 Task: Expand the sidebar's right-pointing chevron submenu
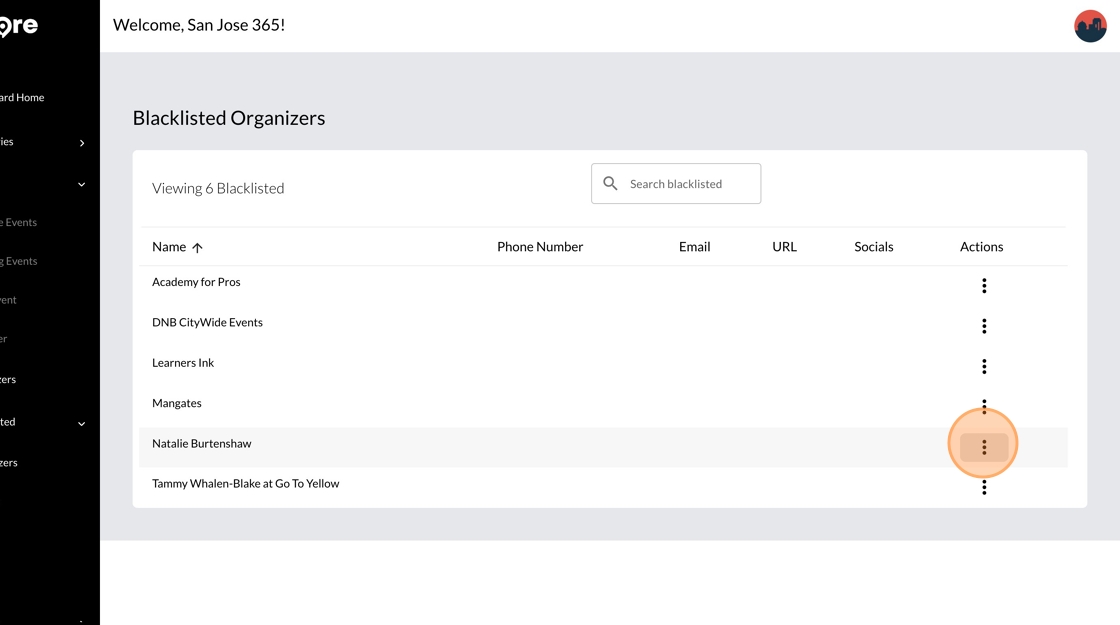coord(82,143)
